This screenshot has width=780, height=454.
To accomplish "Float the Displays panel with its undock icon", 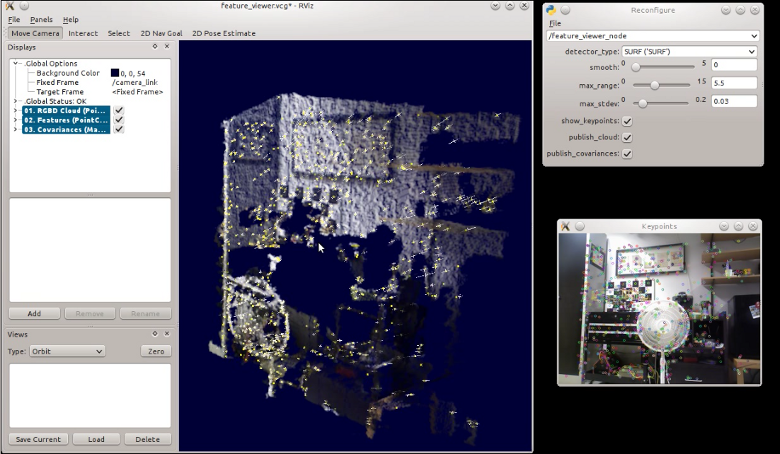I will point(154,46).
